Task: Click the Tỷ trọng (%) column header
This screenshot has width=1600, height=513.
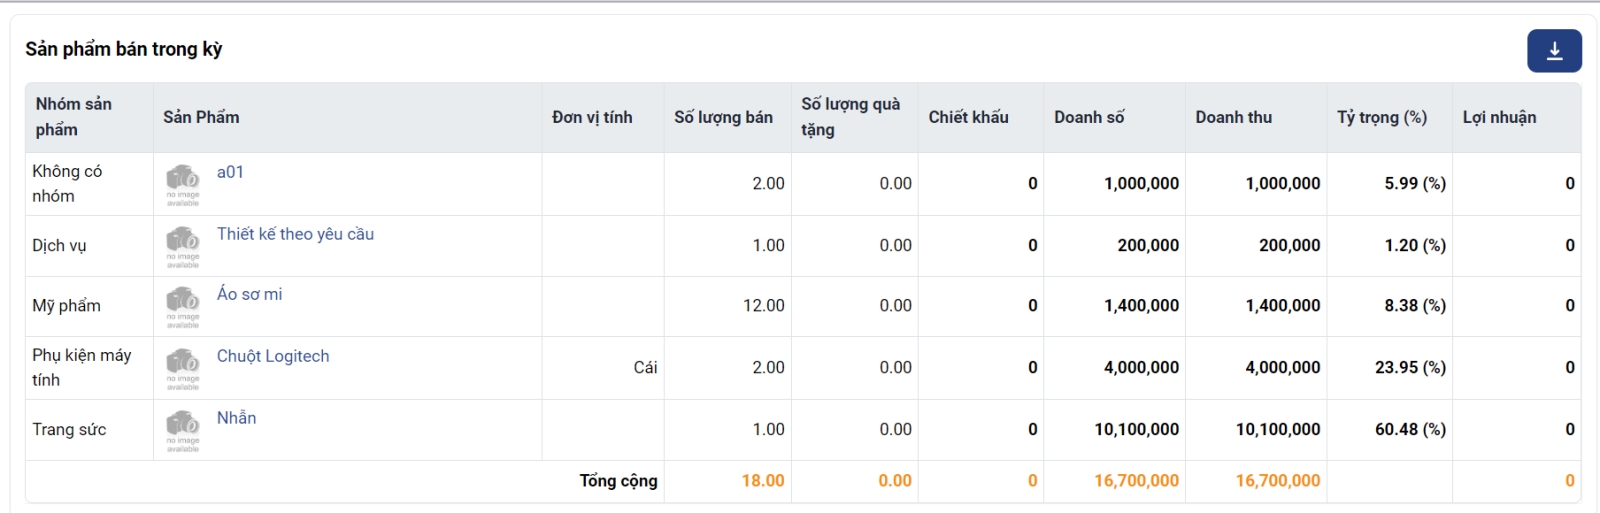Action: [x=1381, y=117]
